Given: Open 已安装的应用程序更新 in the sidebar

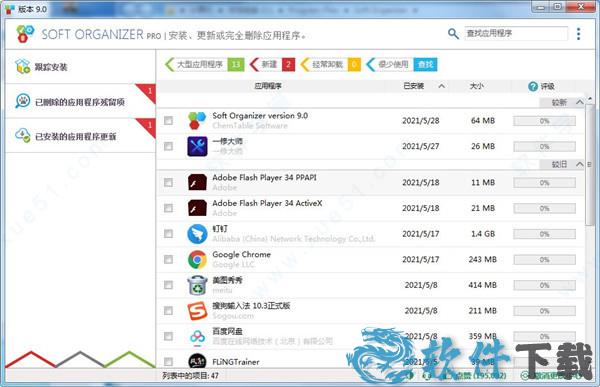Looking at the screenshot, I should (x=80, y=136).
